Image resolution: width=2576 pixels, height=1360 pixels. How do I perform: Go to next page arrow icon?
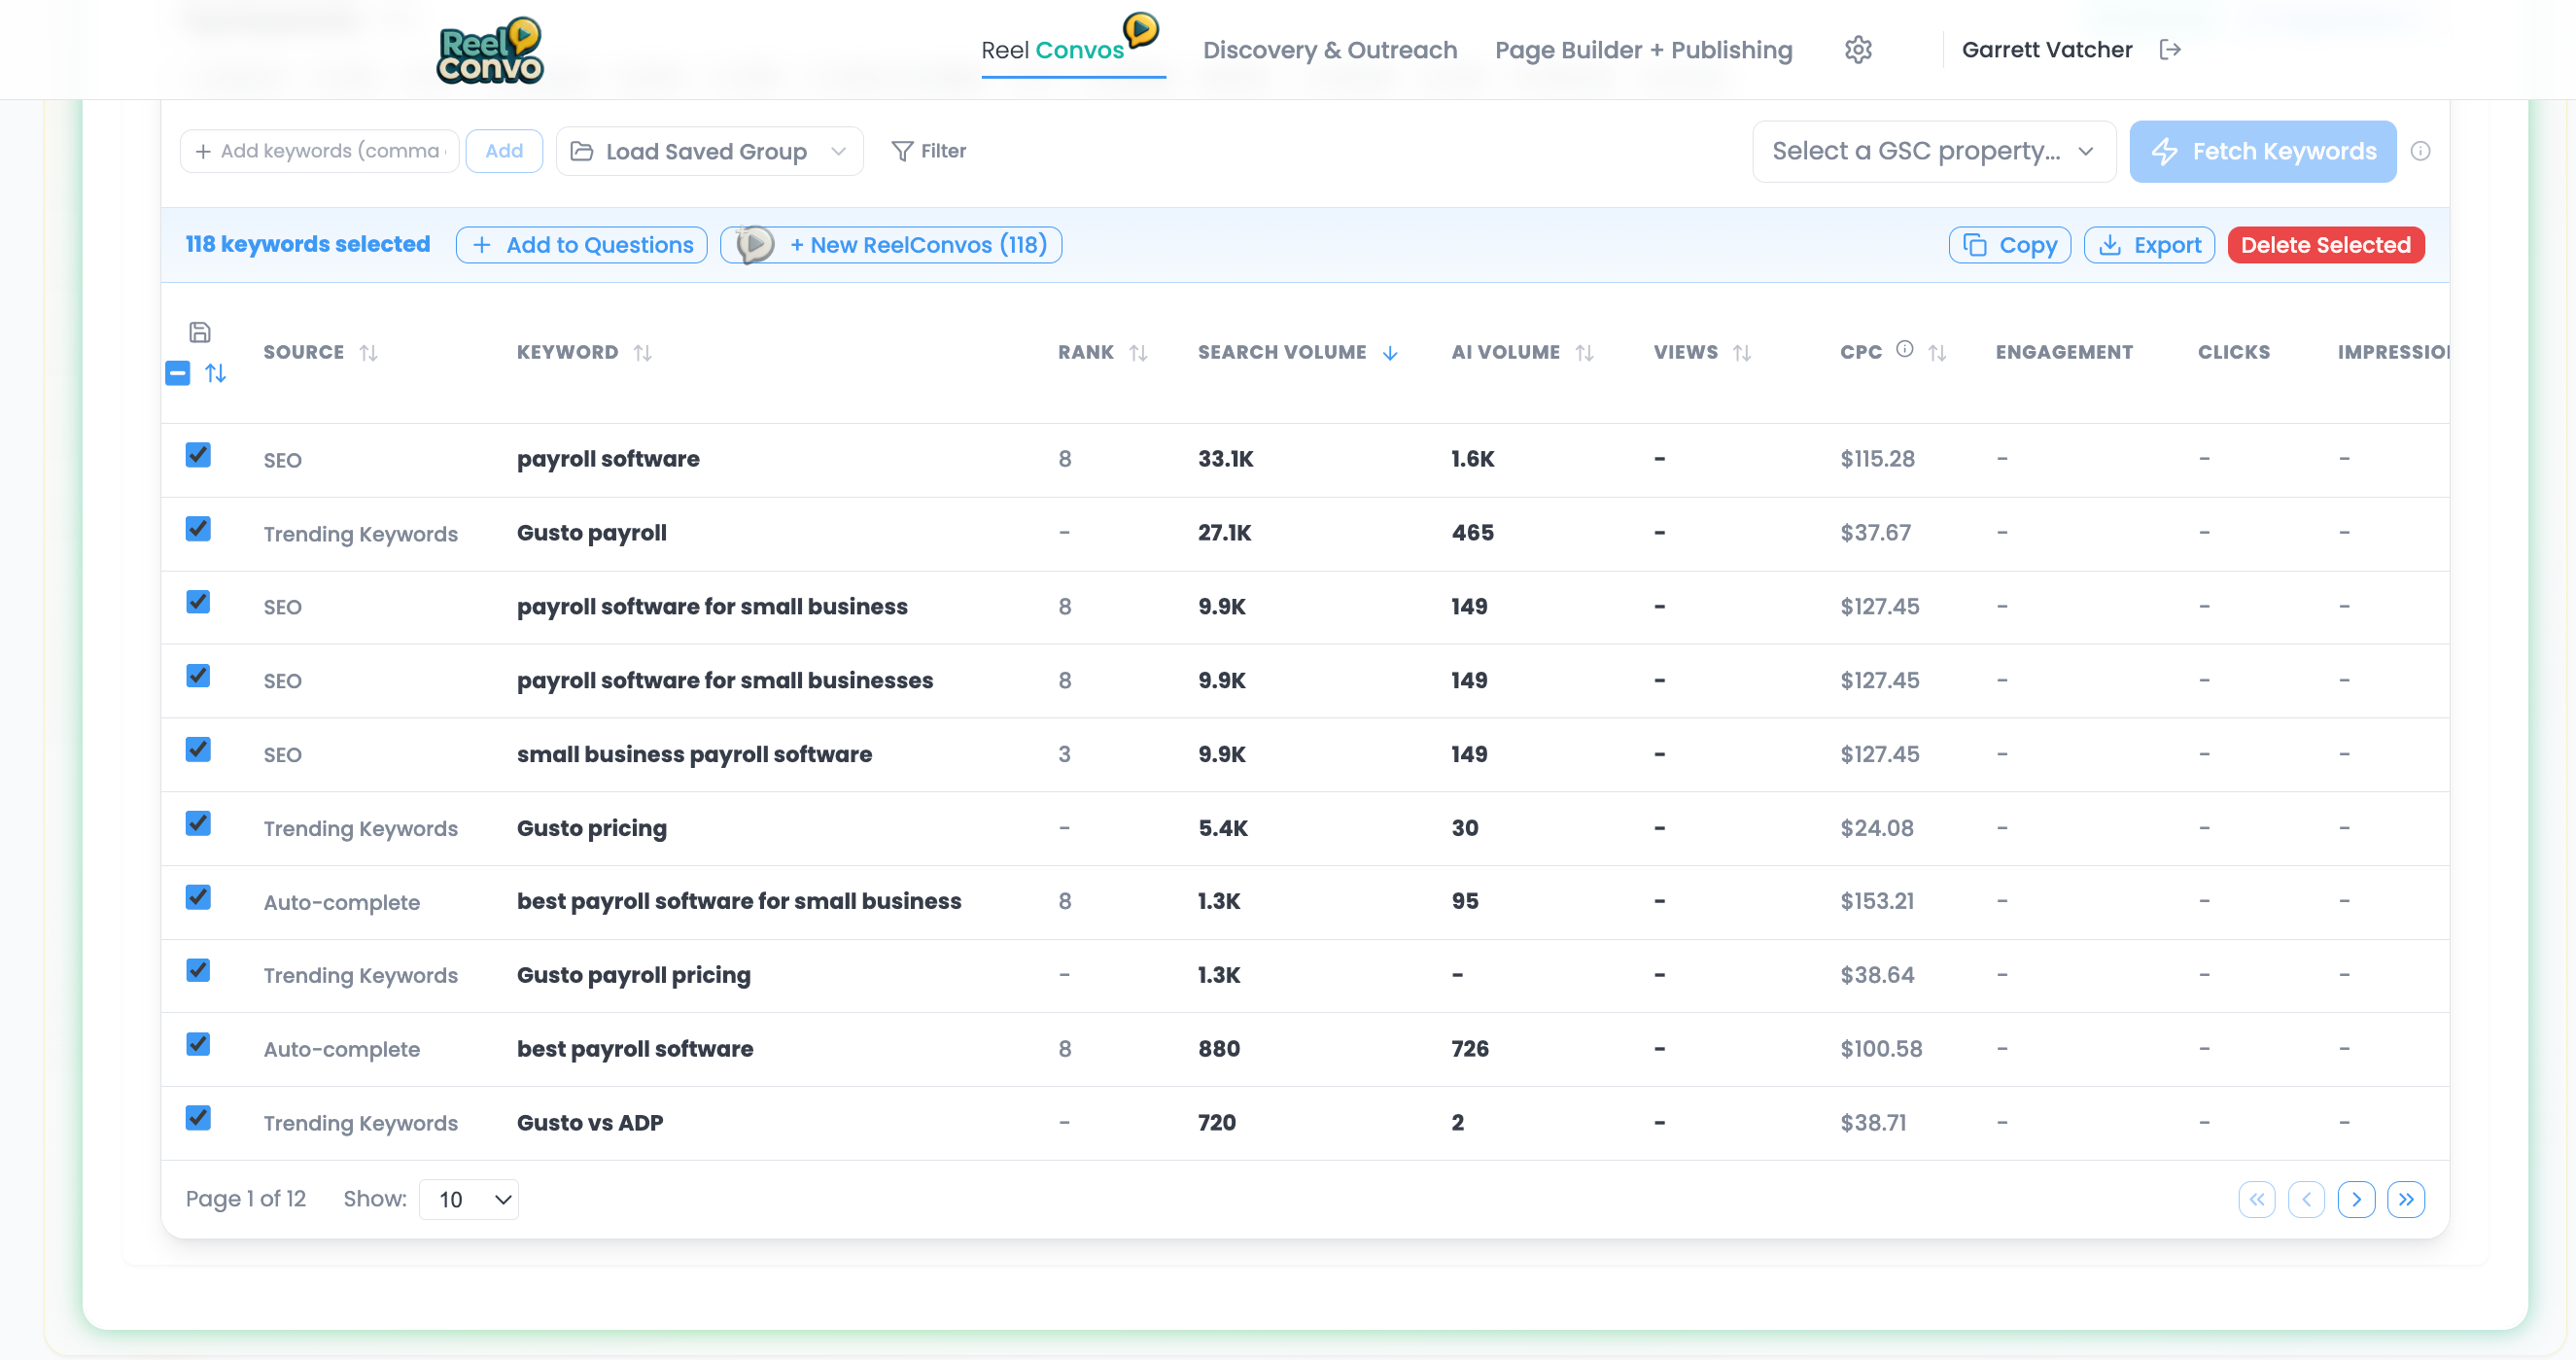(x=2356, y=1199)
